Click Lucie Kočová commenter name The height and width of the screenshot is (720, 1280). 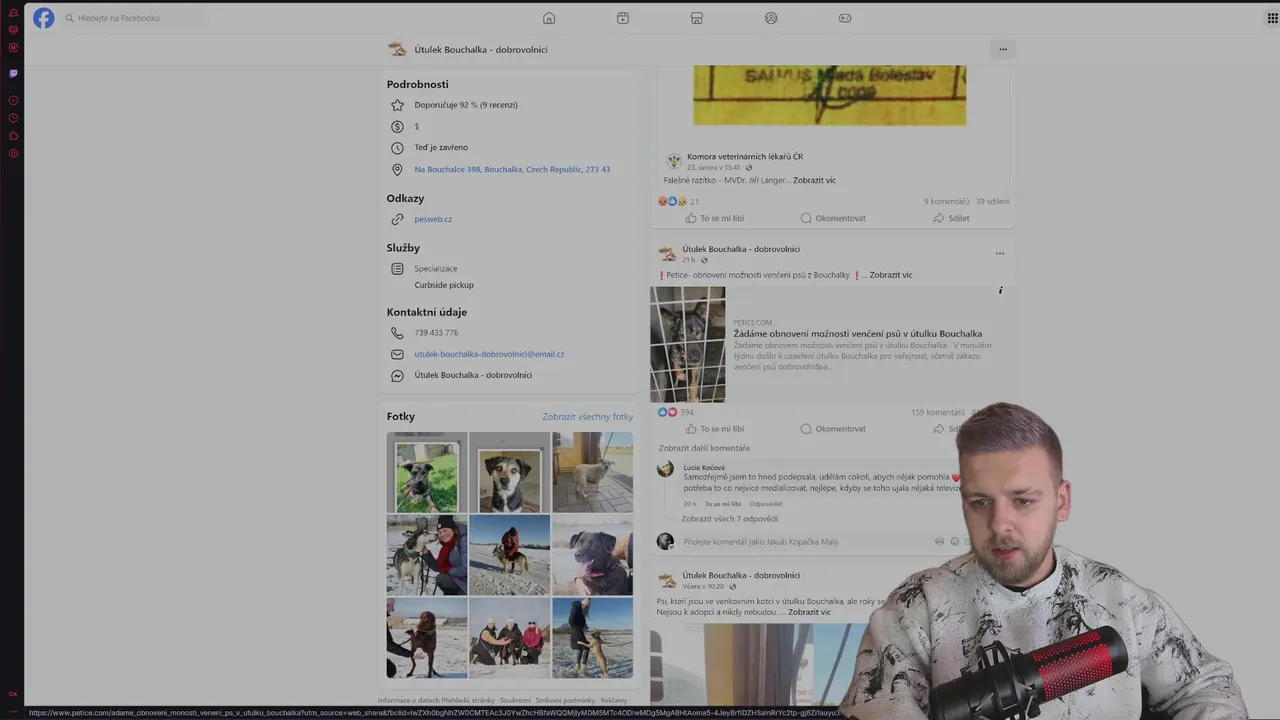pos(704,467)
